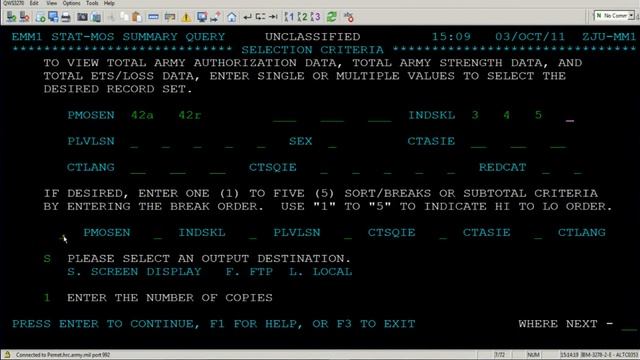The width and height of the screenshot is (640, 360).
Task: Click the new session toolbar icon
Action: pos(40,17)
